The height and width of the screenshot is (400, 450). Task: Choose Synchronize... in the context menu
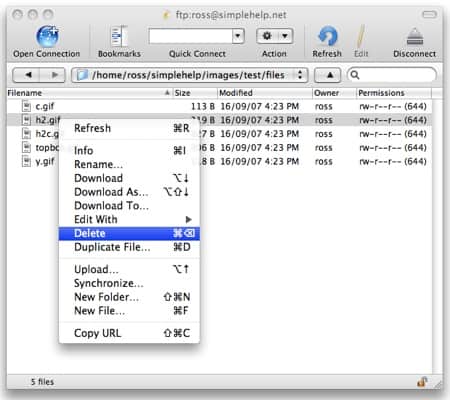point(129,283)
